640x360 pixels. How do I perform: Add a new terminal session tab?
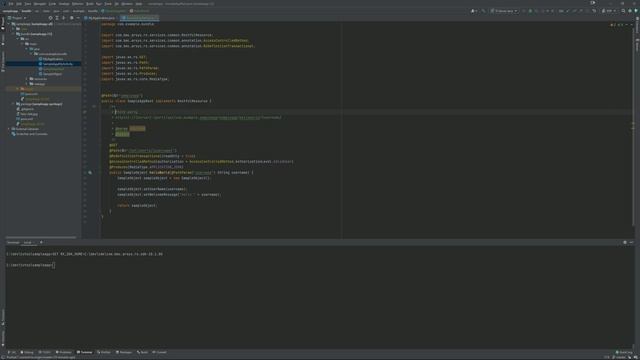[x=41, y=242]
